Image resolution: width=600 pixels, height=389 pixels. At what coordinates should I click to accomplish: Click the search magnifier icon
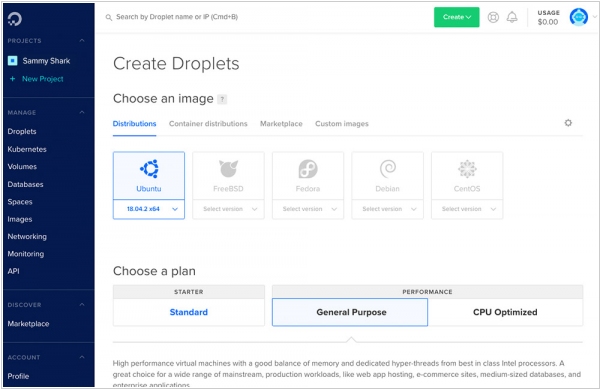coord(109,17)
